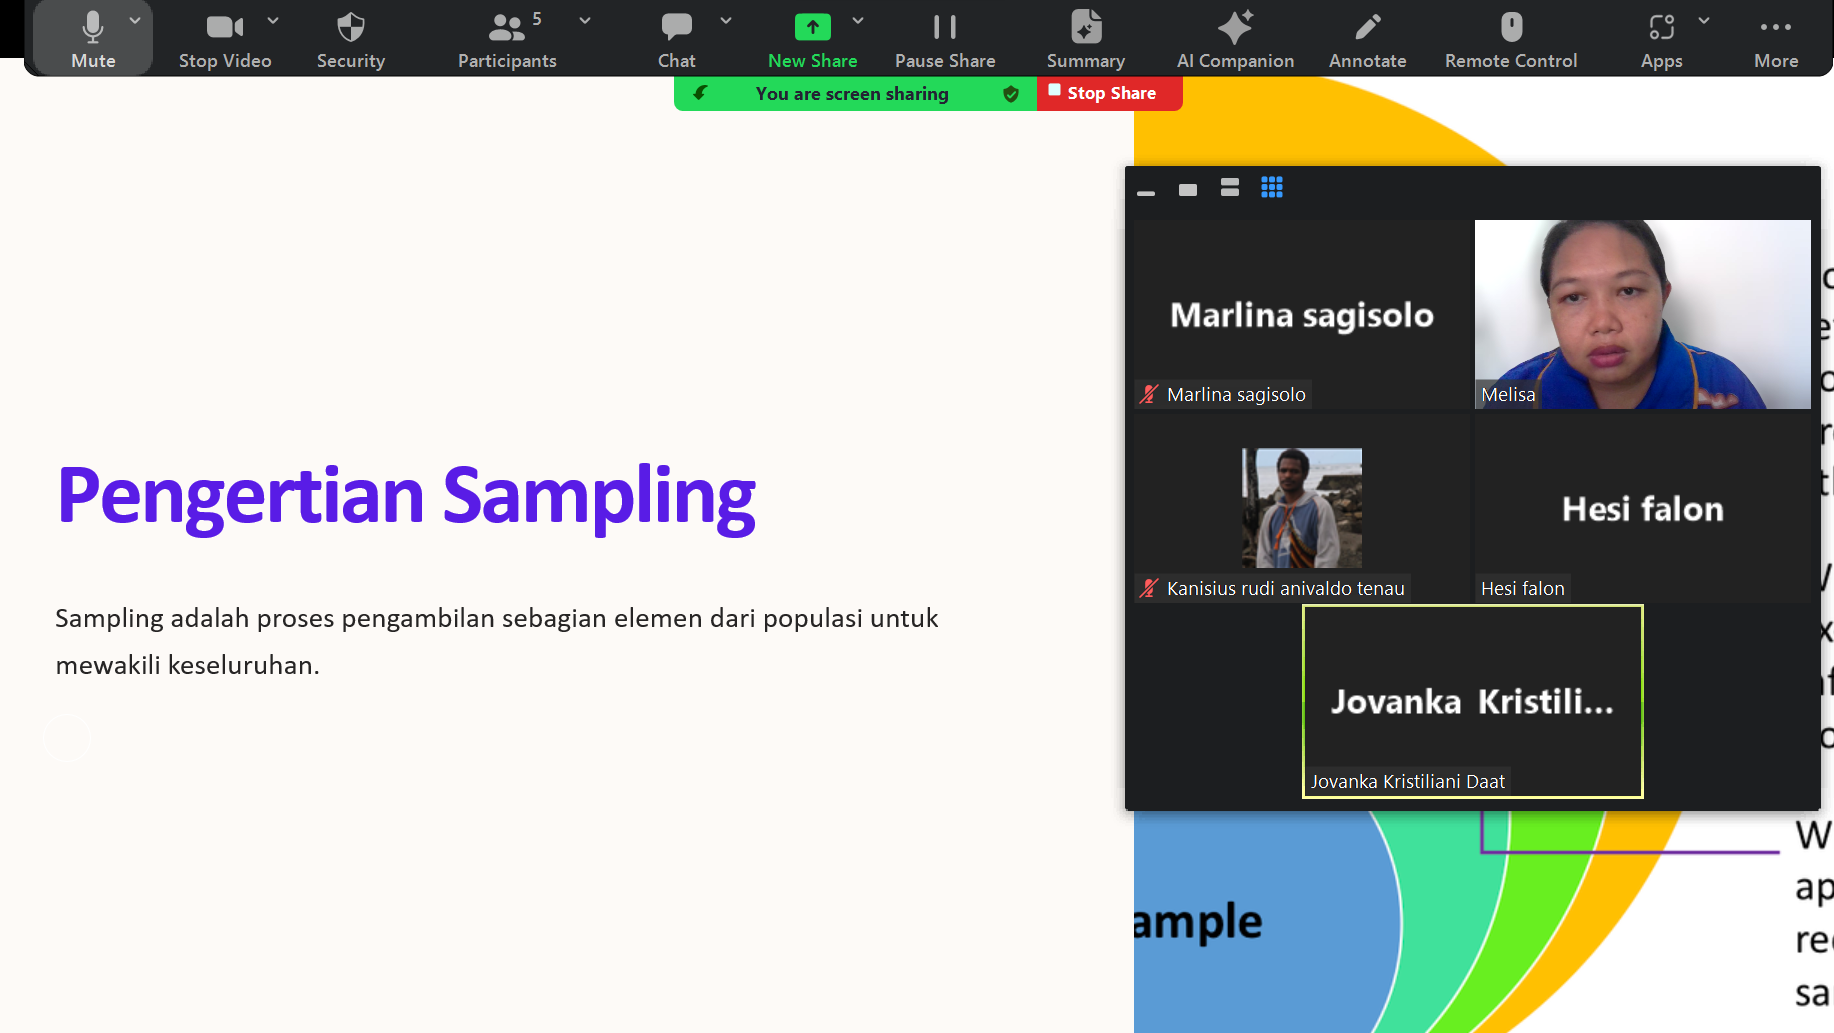Pause the screen share
1834x1033 pixels.
944,38
